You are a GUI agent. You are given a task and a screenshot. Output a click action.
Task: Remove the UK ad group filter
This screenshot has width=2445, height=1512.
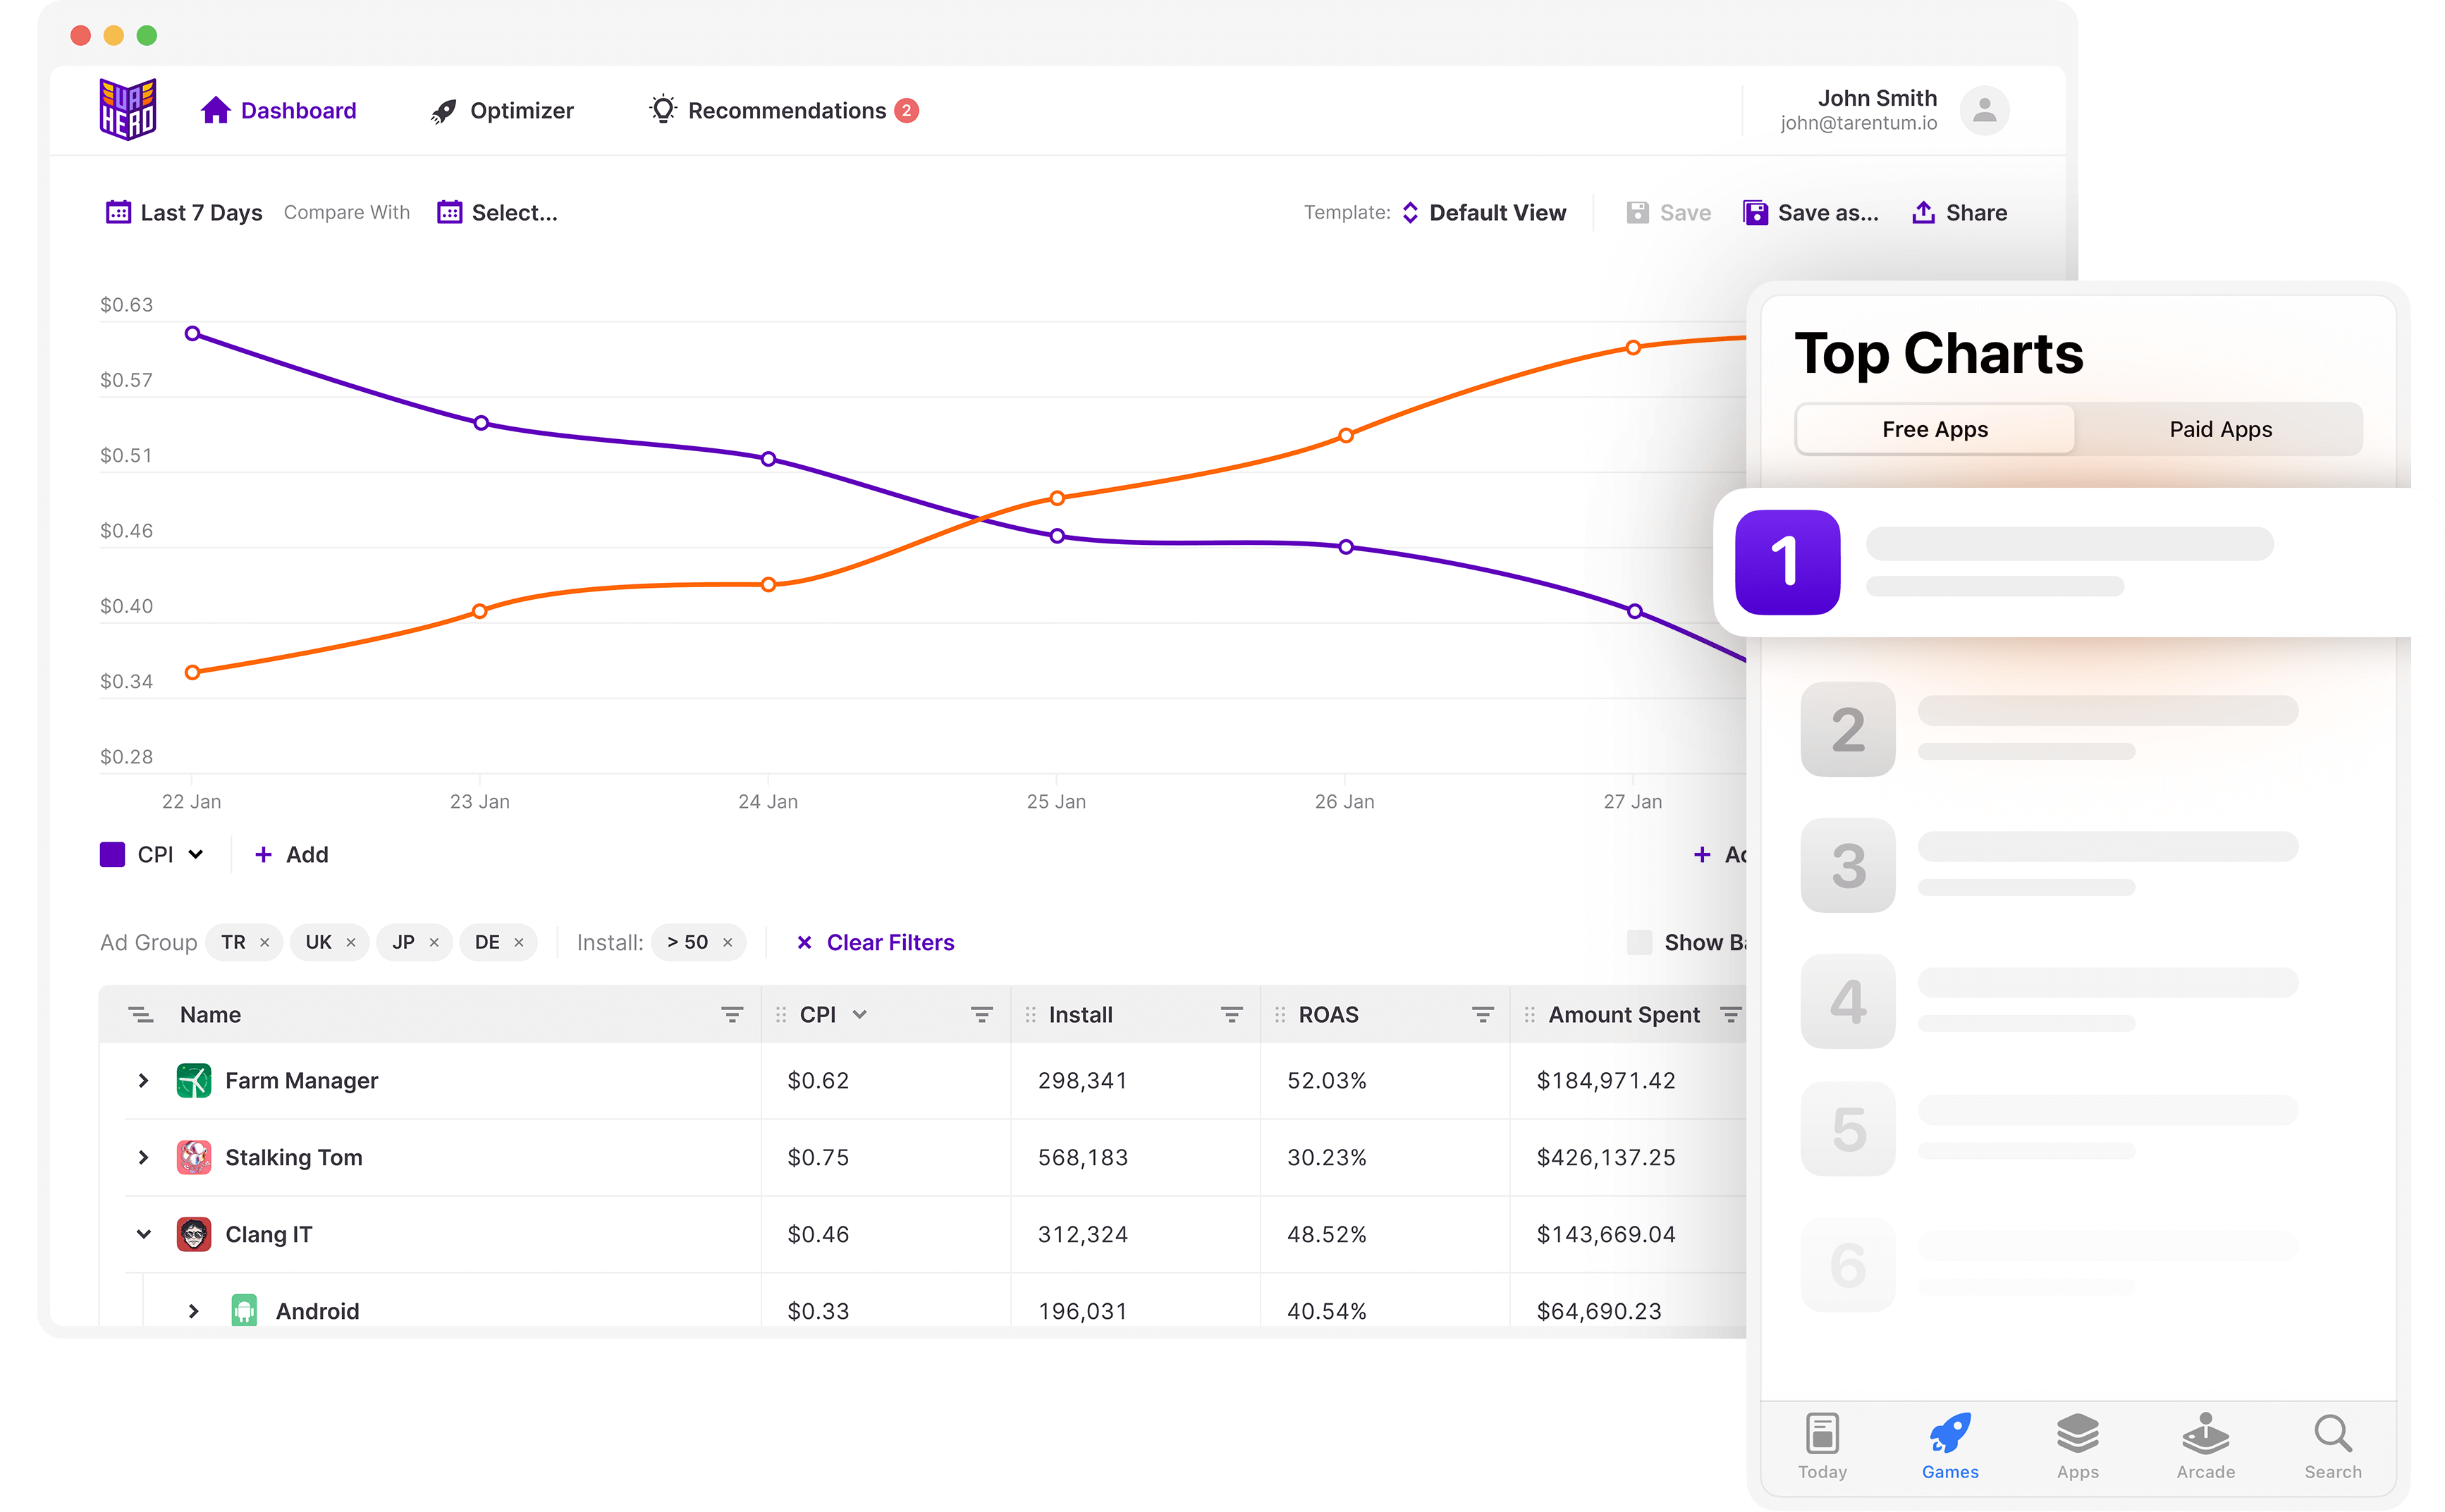click(351, 942)
